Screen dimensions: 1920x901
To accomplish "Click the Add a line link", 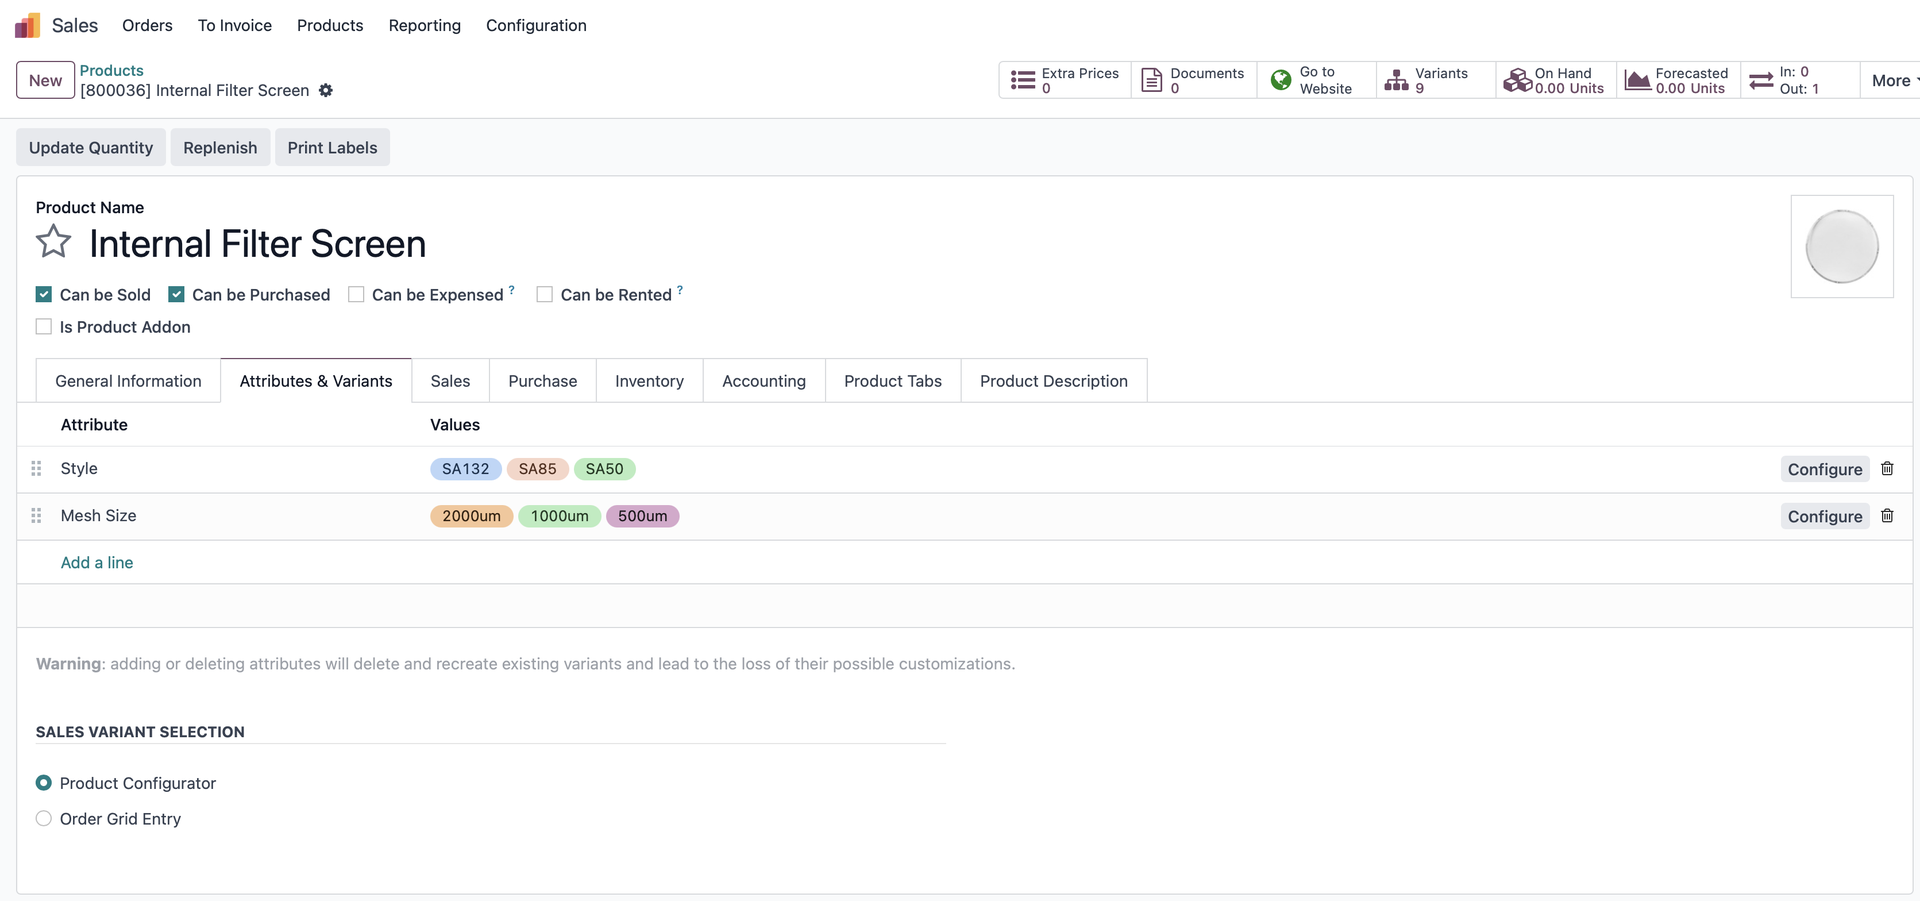I will [97, 563].
